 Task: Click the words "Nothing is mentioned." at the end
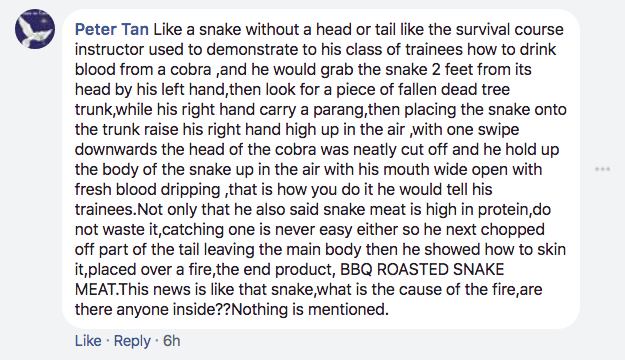click(x=310, y=309)
